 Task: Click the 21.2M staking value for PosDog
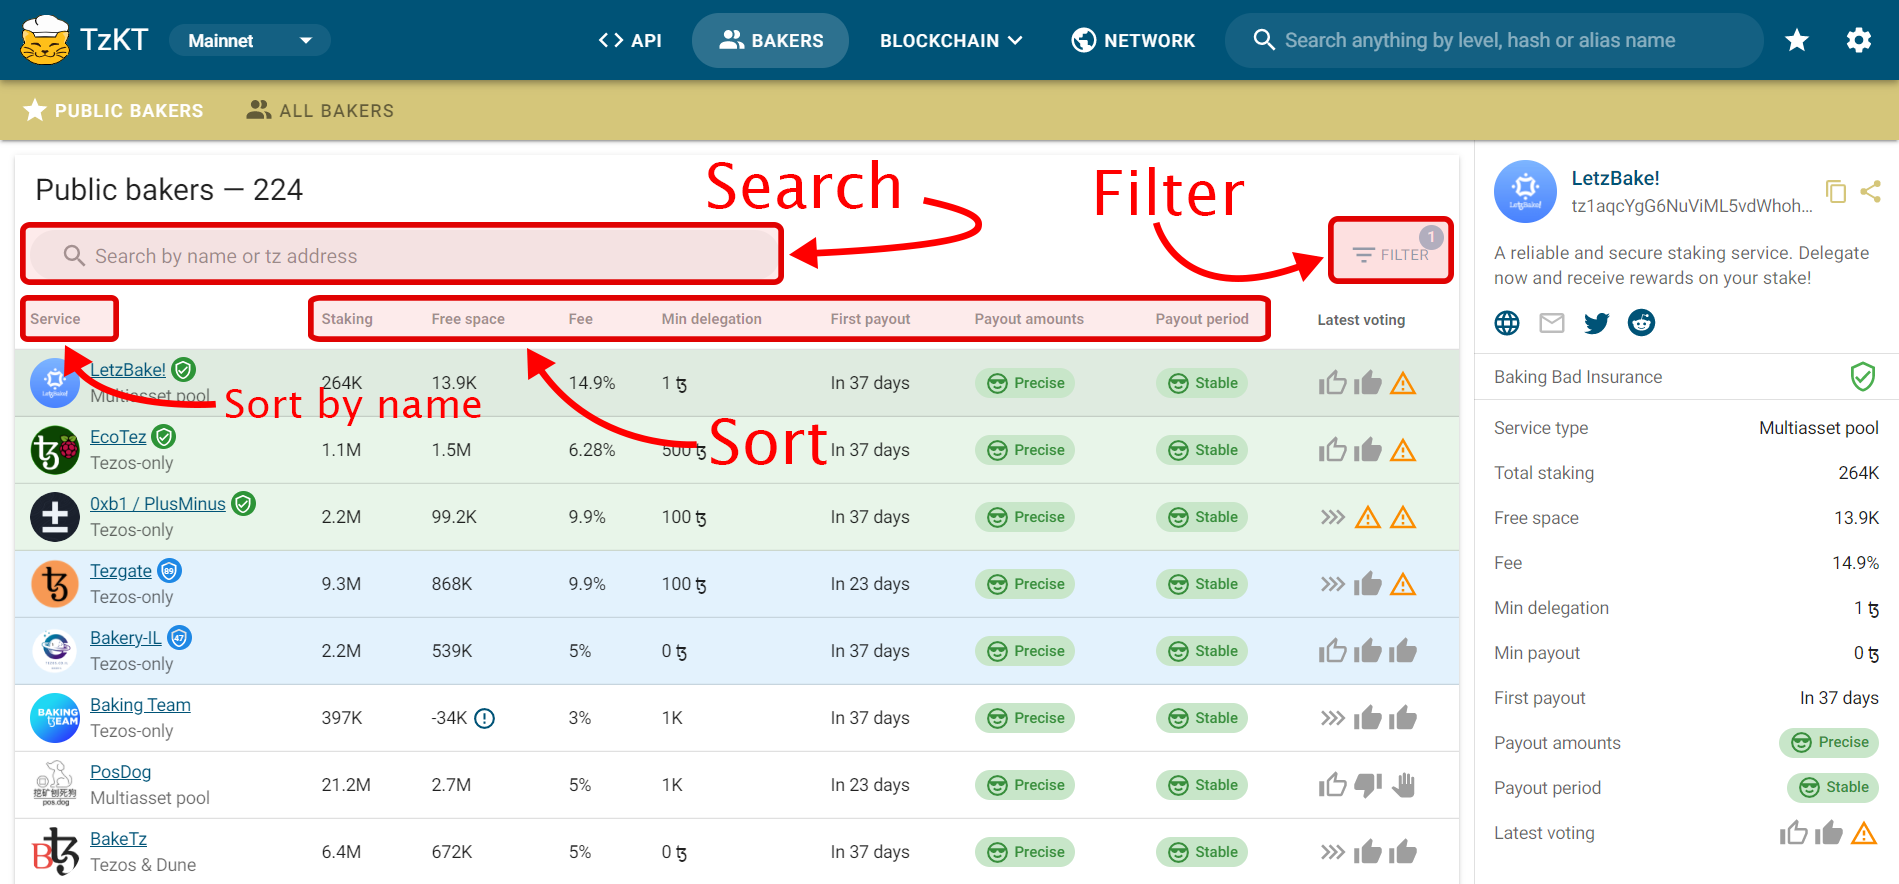346,785
